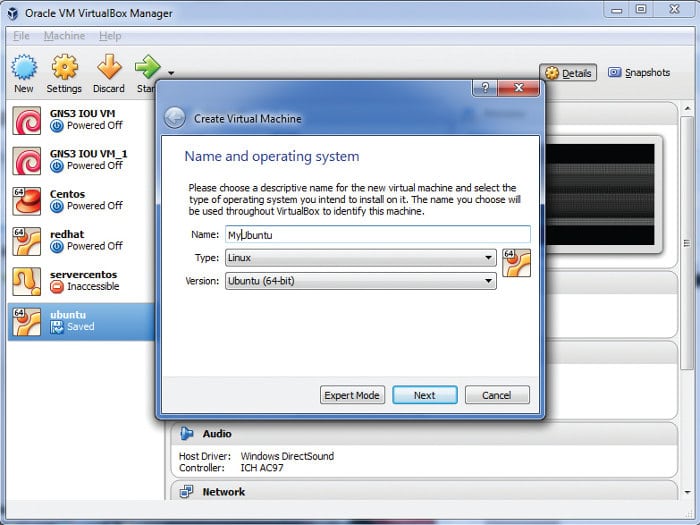Click the Inaccessible status icon of servercentos
Viewport: 700px width, 525px height.
pyautogui.click(x=57, y=287)
